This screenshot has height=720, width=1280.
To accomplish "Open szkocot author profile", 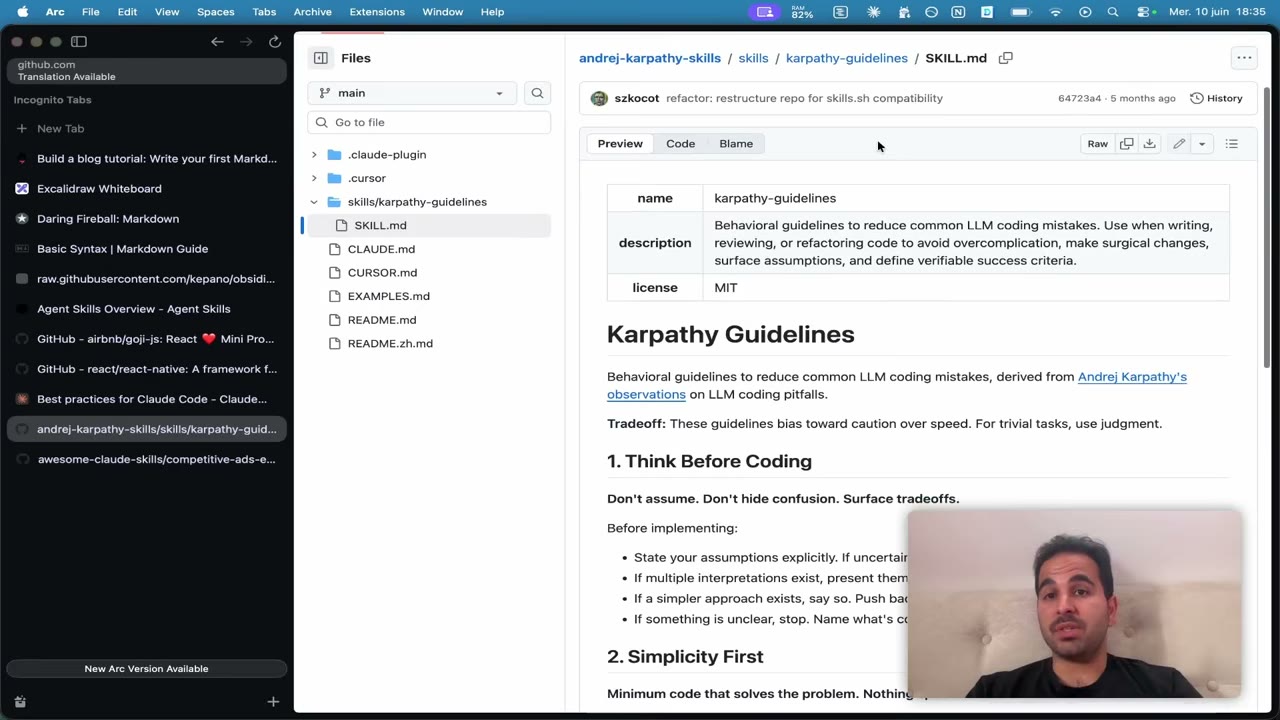I will coord(637,98).
